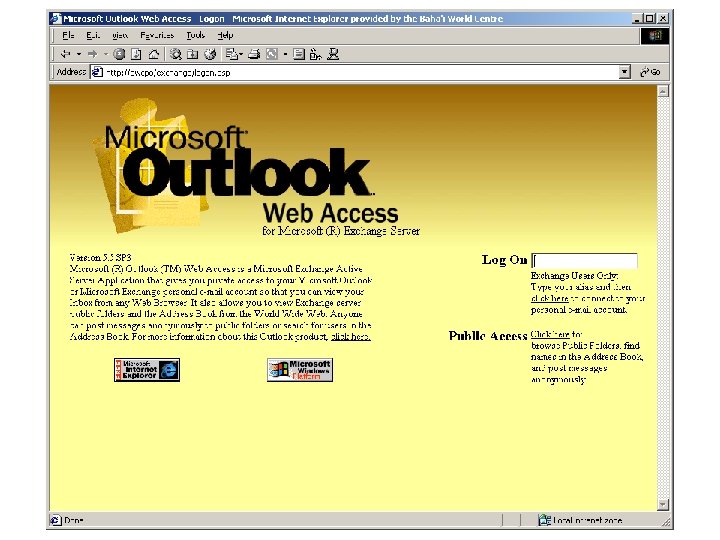The width and height of the screenshot is (720, 540).
Task: Click the vertical scrollbar up arrow
Action: click(x=663, y=91)
